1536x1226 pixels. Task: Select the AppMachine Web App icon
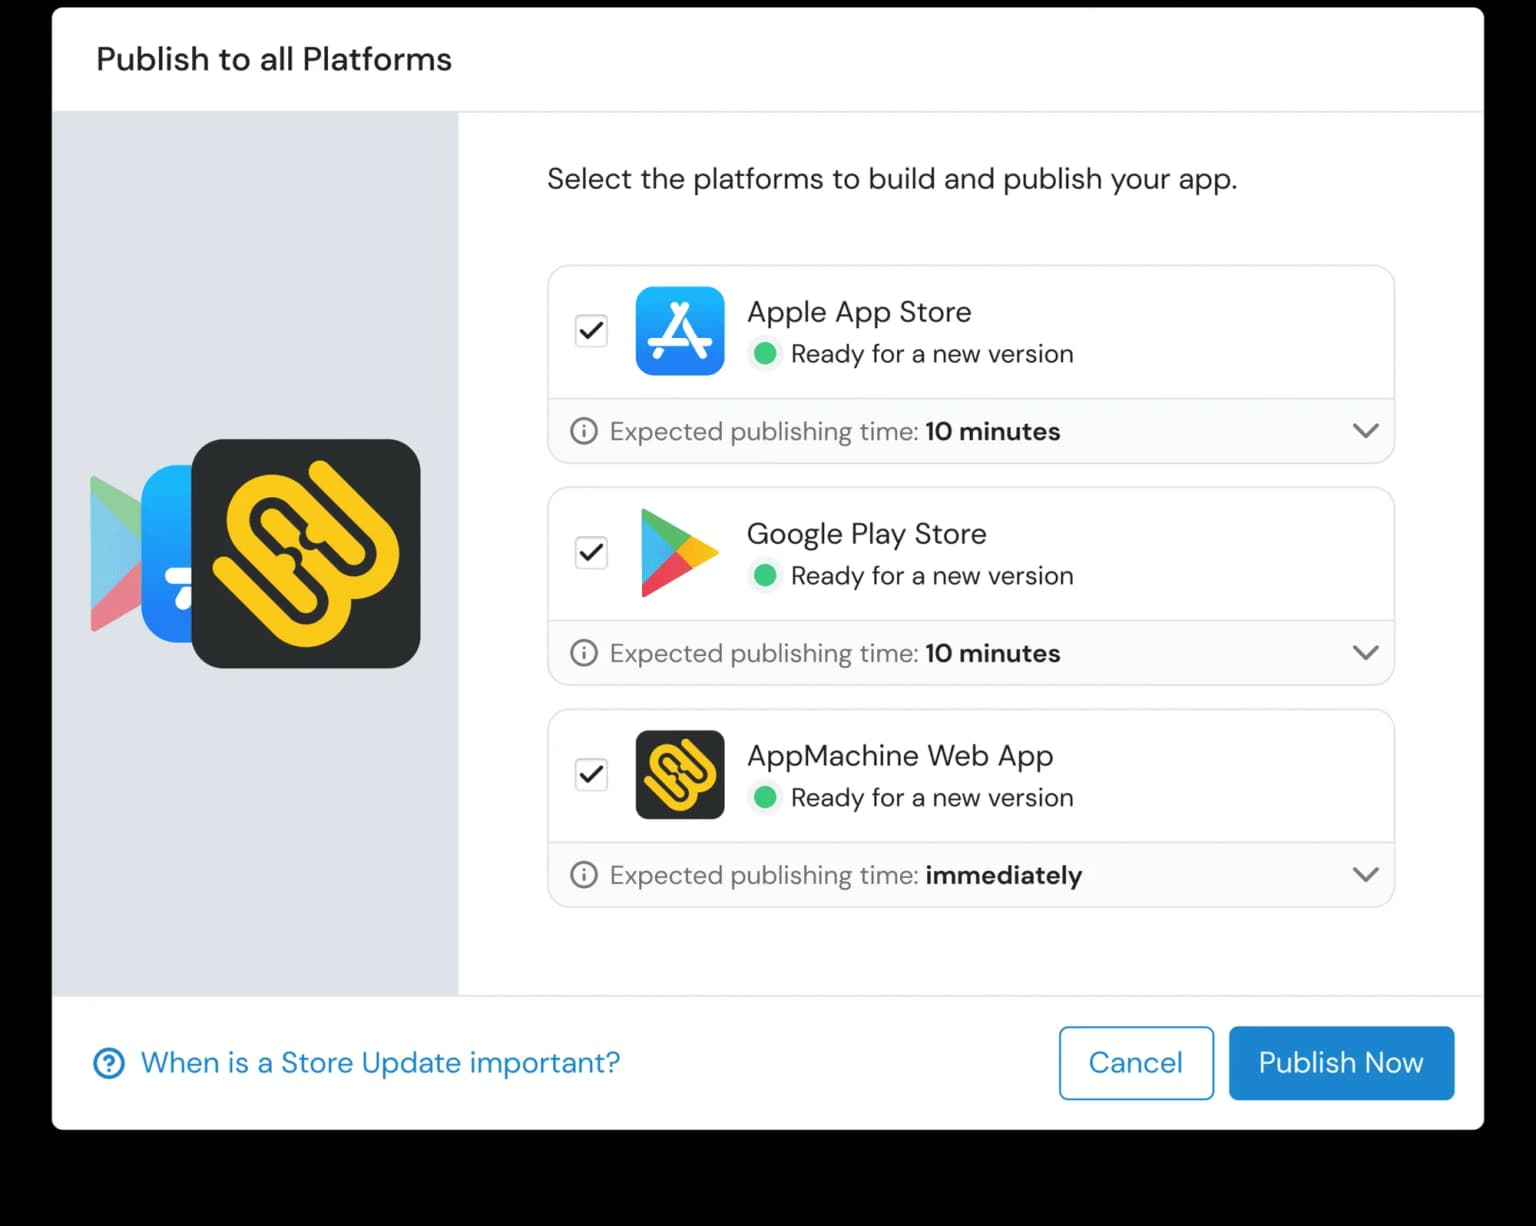click(x=679, y=775)
